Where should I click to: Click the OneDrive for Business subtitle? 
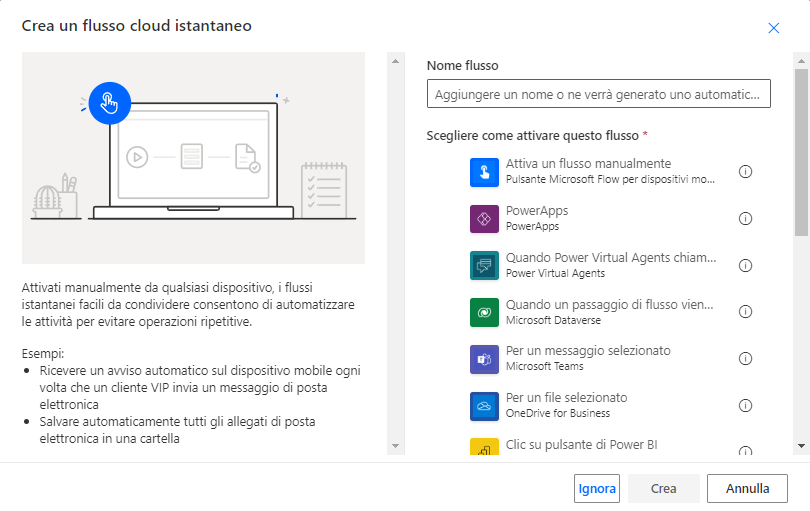pos(558,413)
